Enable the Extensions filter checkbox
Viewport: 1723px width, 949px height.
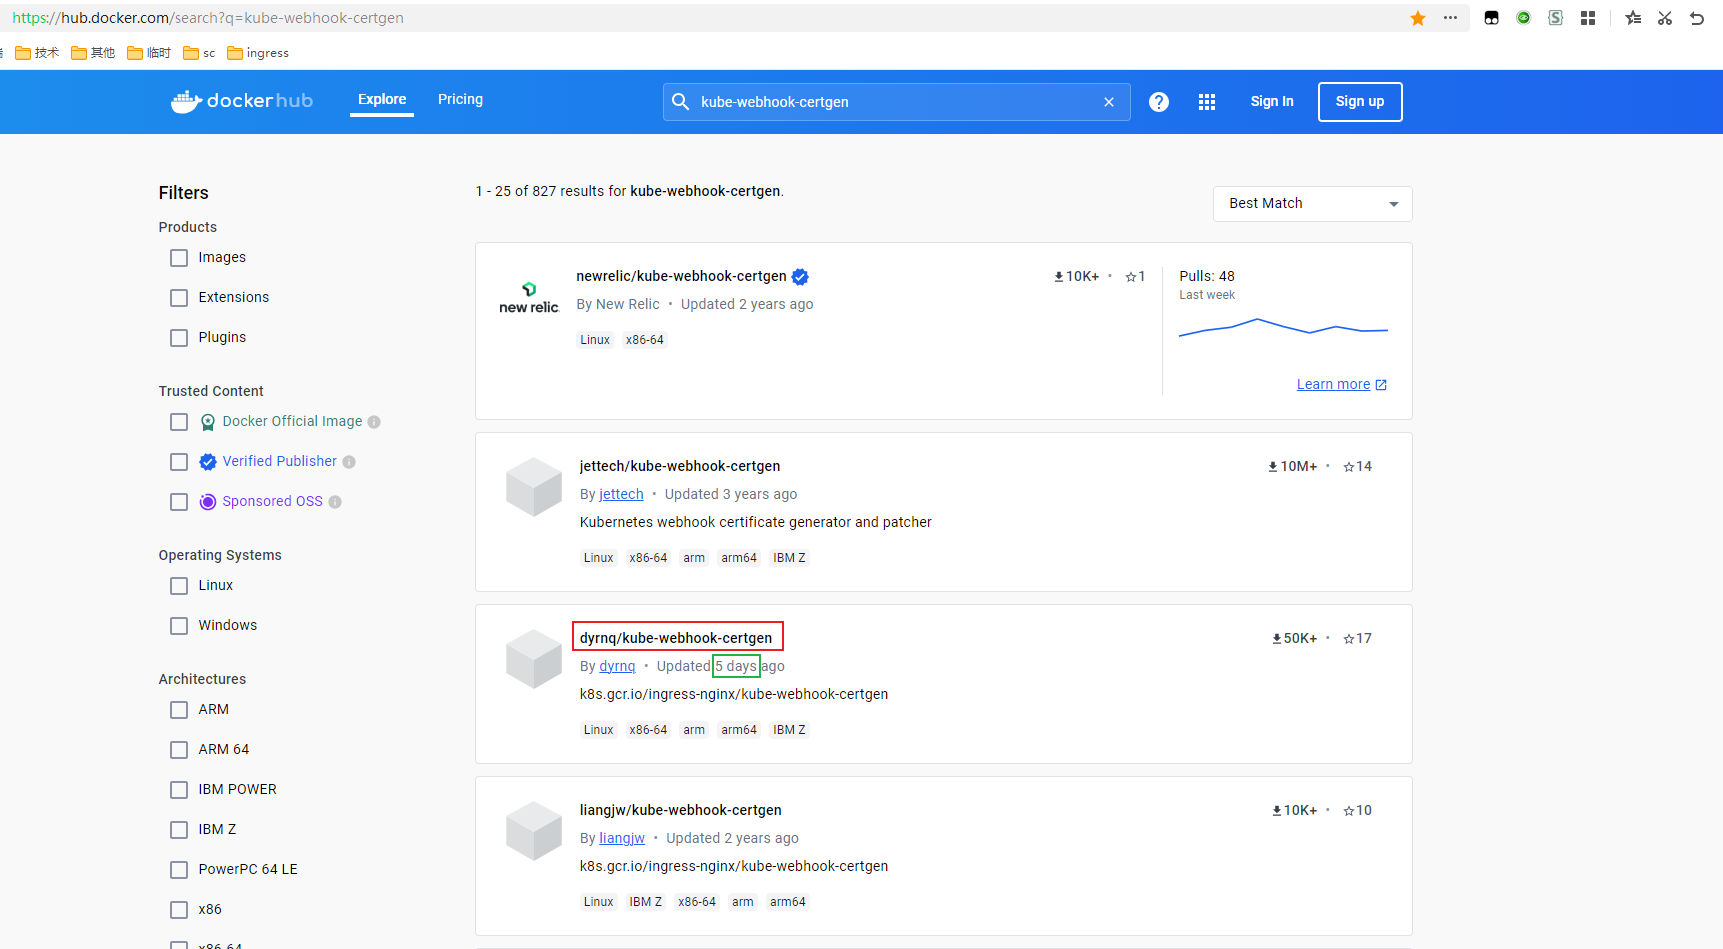pos(179,298)
